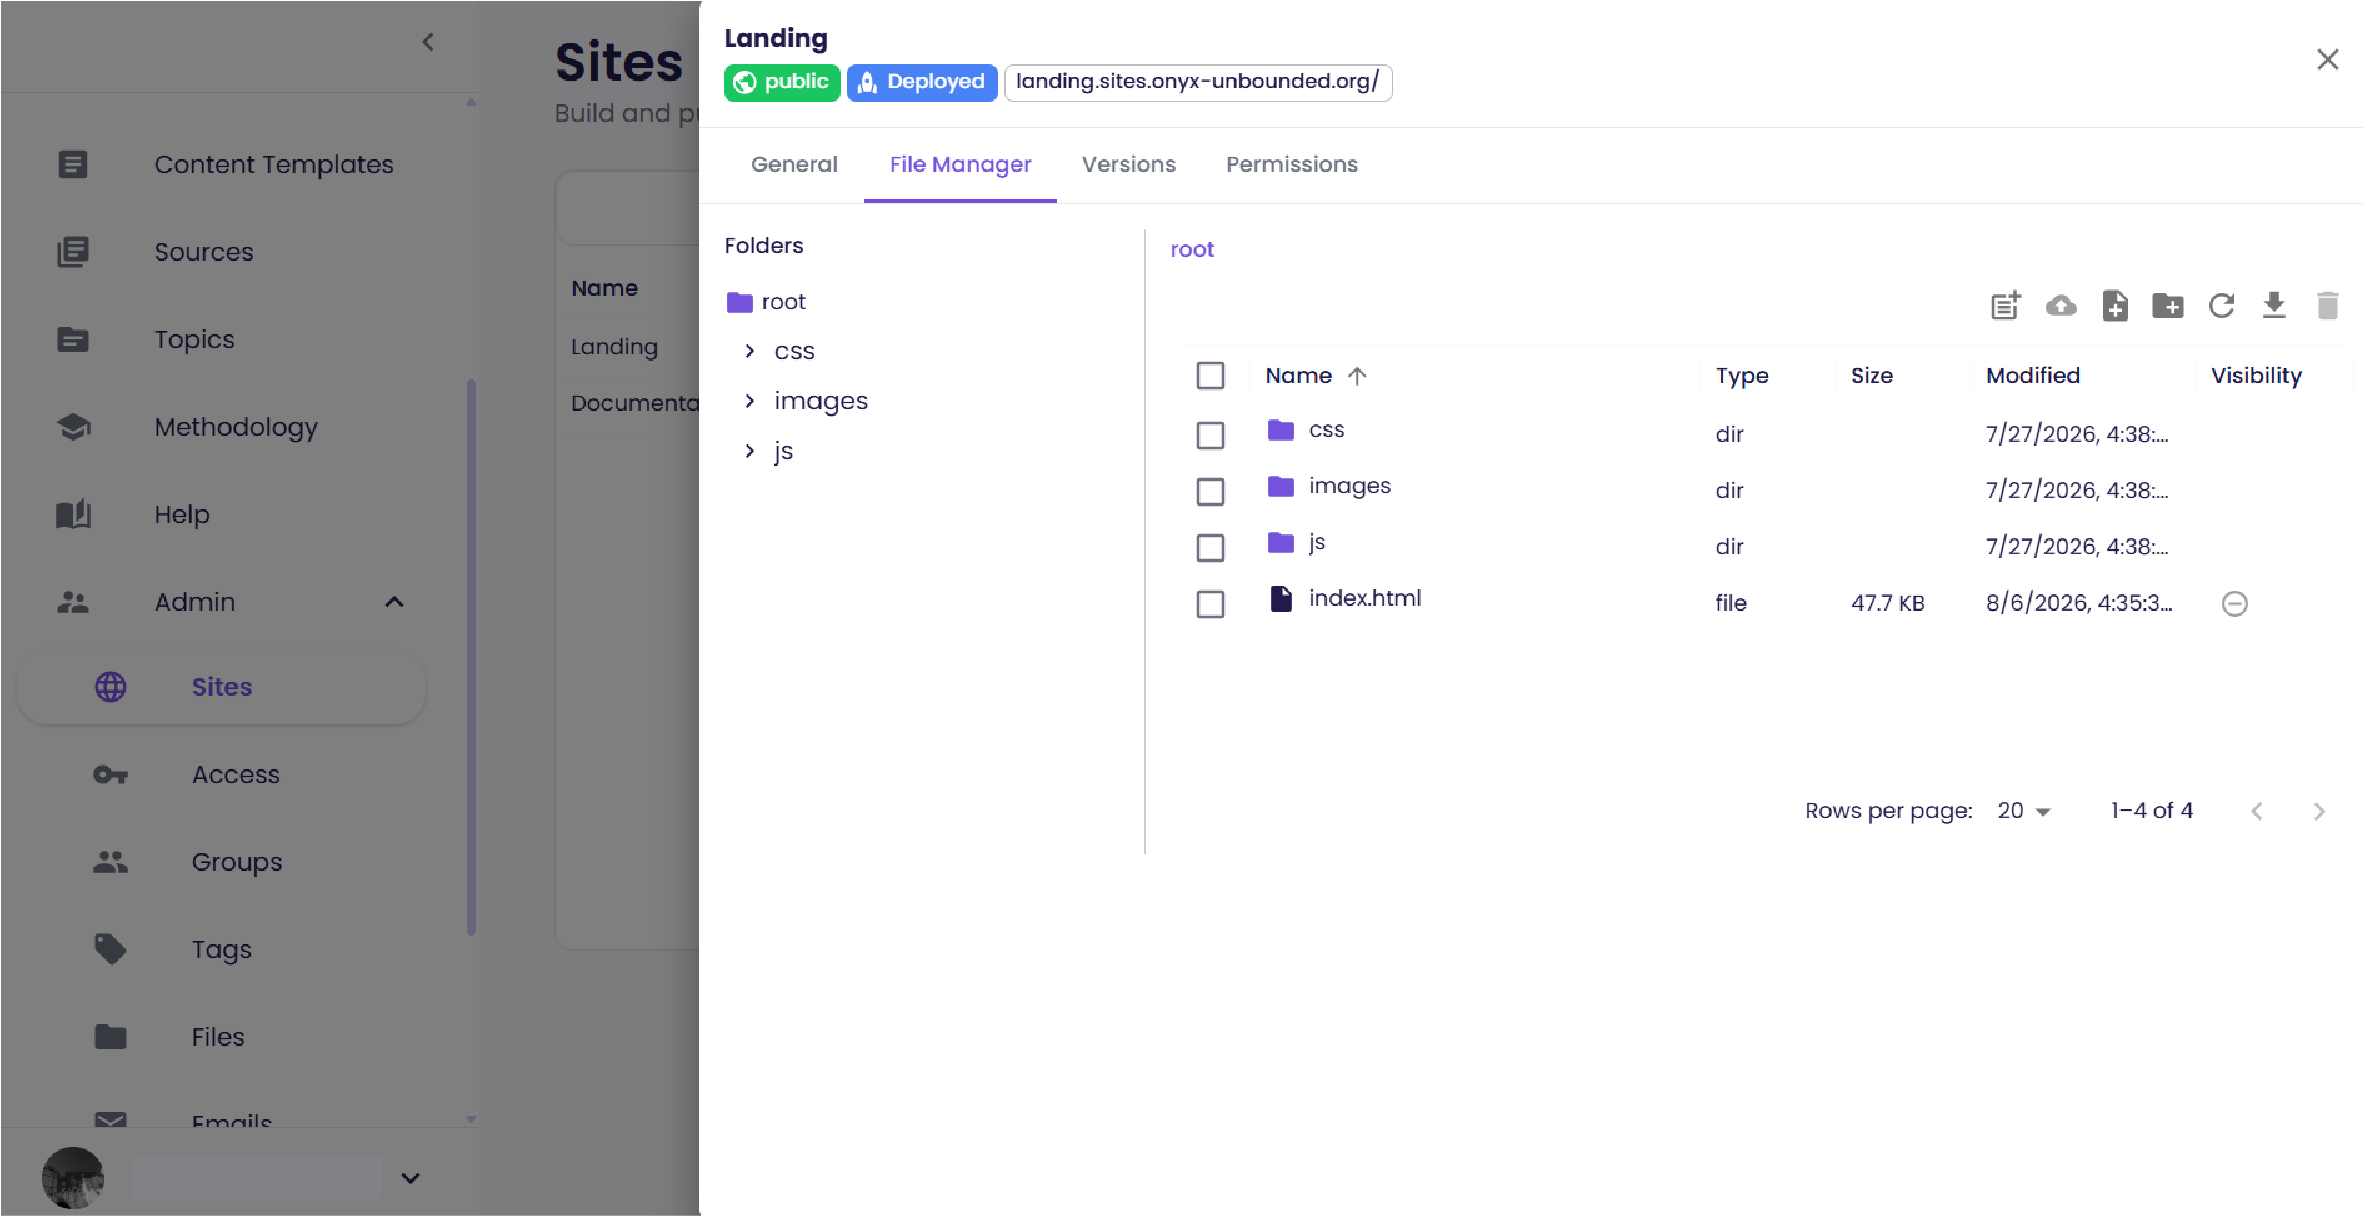This screenshot has width=2364, height=1216.
Task: Open Help in the sidebar
Action: pos(182,514)
